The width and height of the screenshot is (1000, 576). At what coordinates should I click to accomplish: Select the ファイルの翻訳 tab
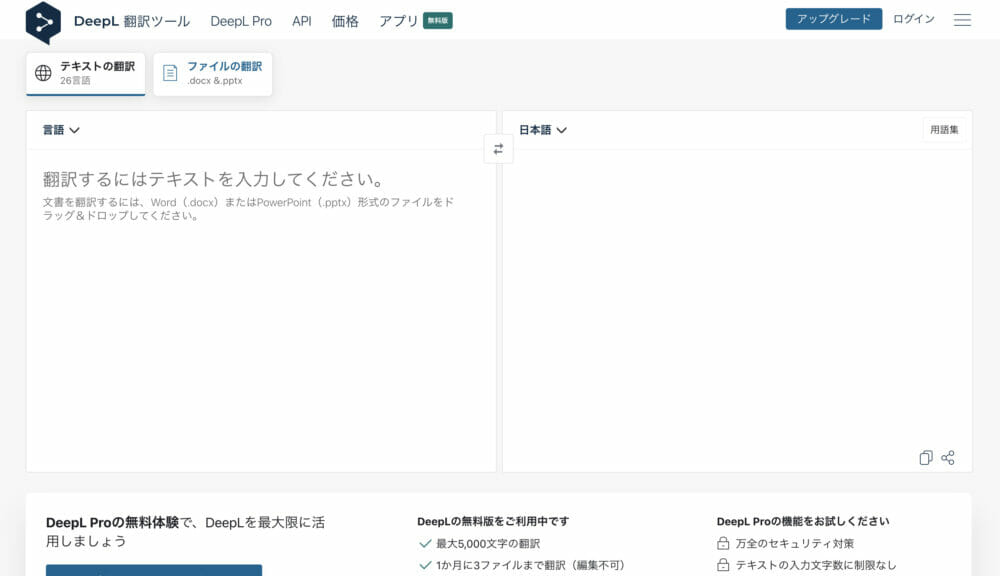pyautogui.click(x=213, y=73)
